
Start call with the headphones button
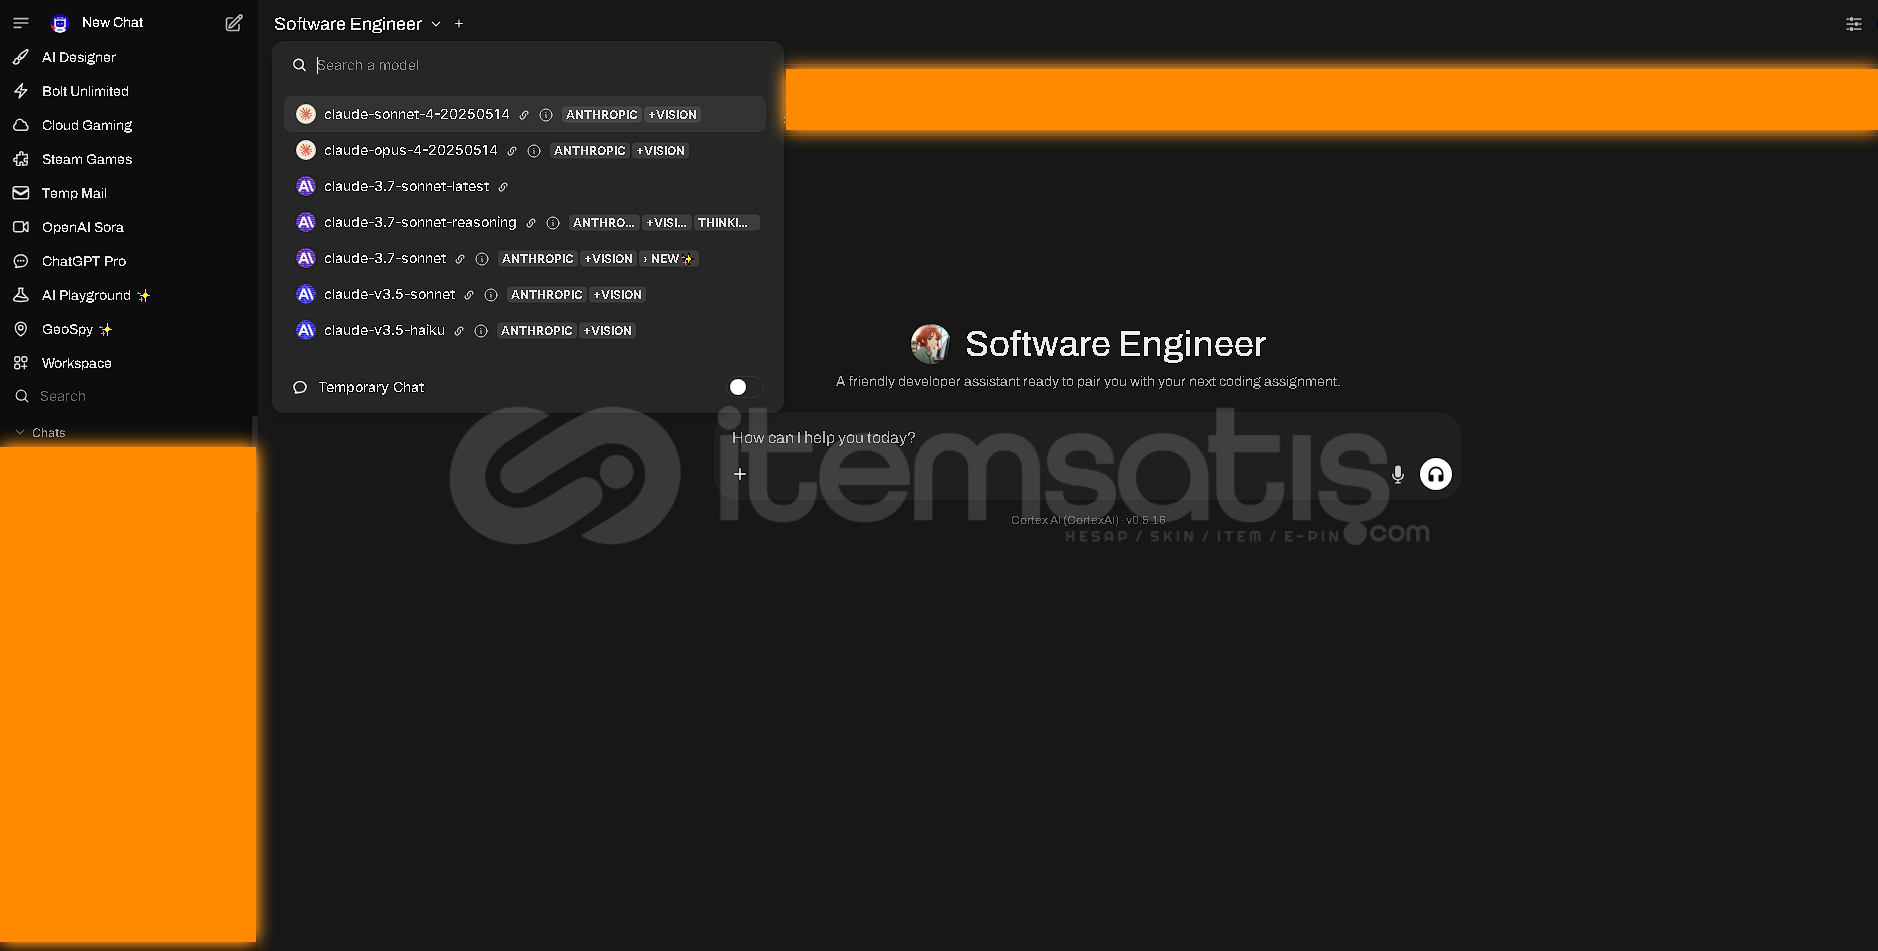click(x=1436, y=474)
